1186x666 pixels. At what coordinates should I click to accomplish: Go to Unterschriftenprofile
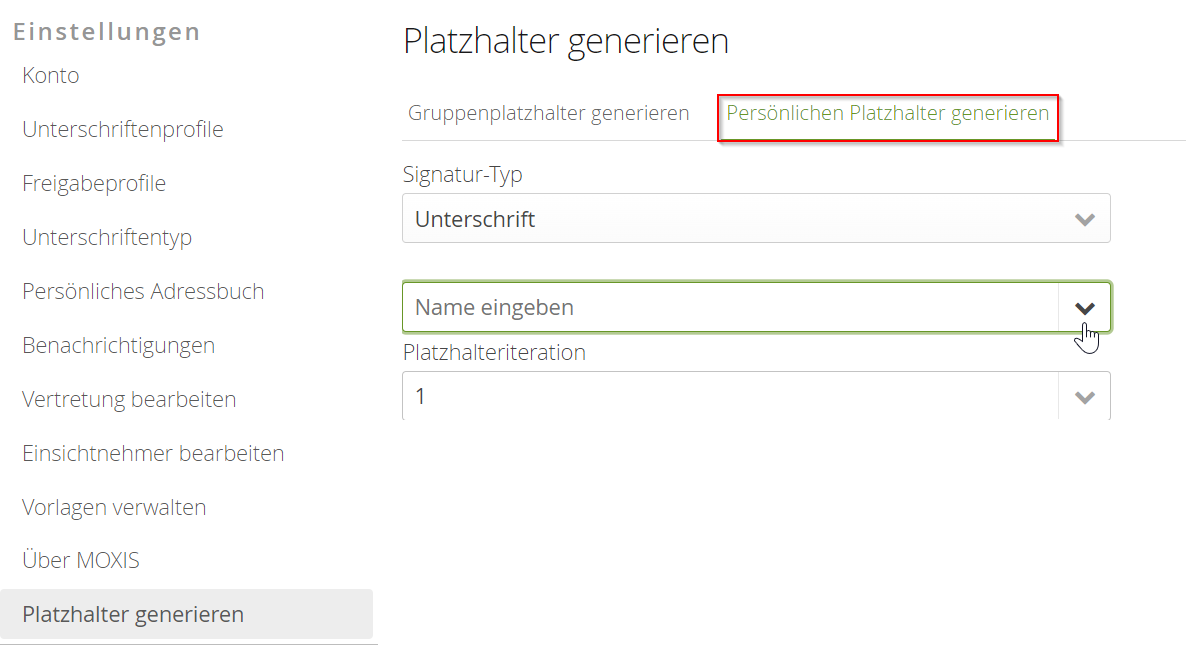(123, 129)
